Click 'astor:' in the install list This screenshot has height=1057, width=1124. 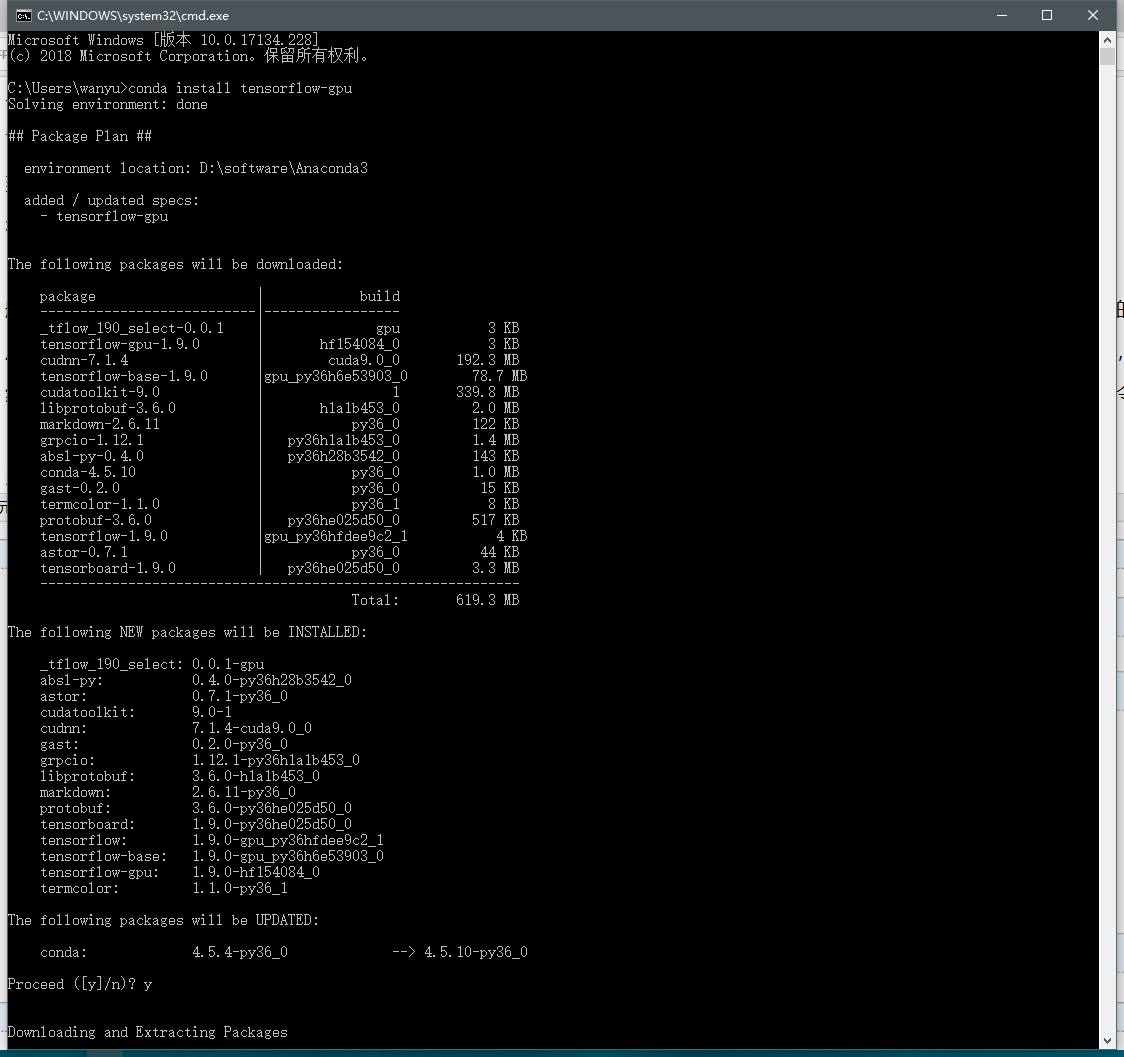tap(64, 697)
